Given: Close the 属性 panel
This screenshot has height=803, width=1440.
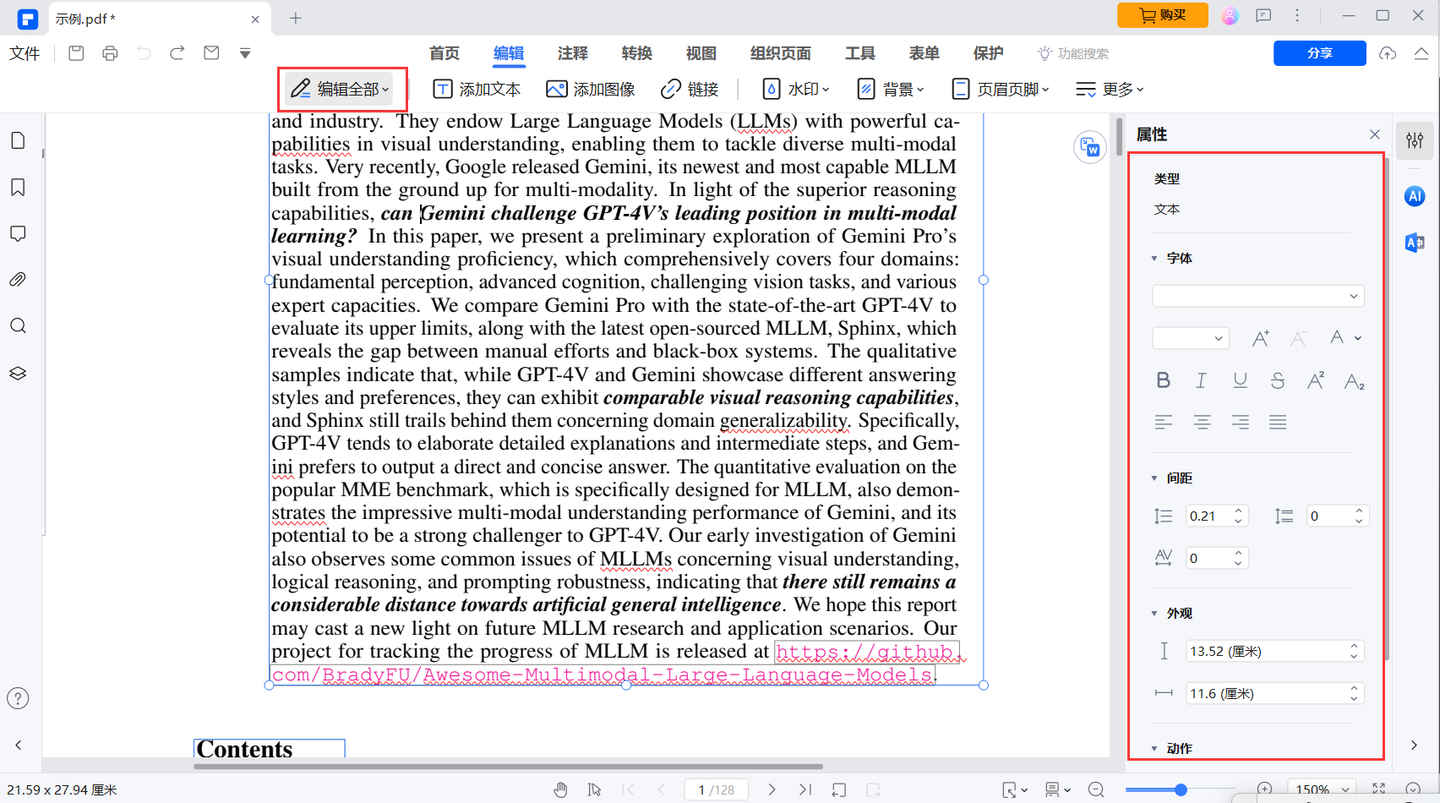Looking at the screenshot, I should [1375, 134].
